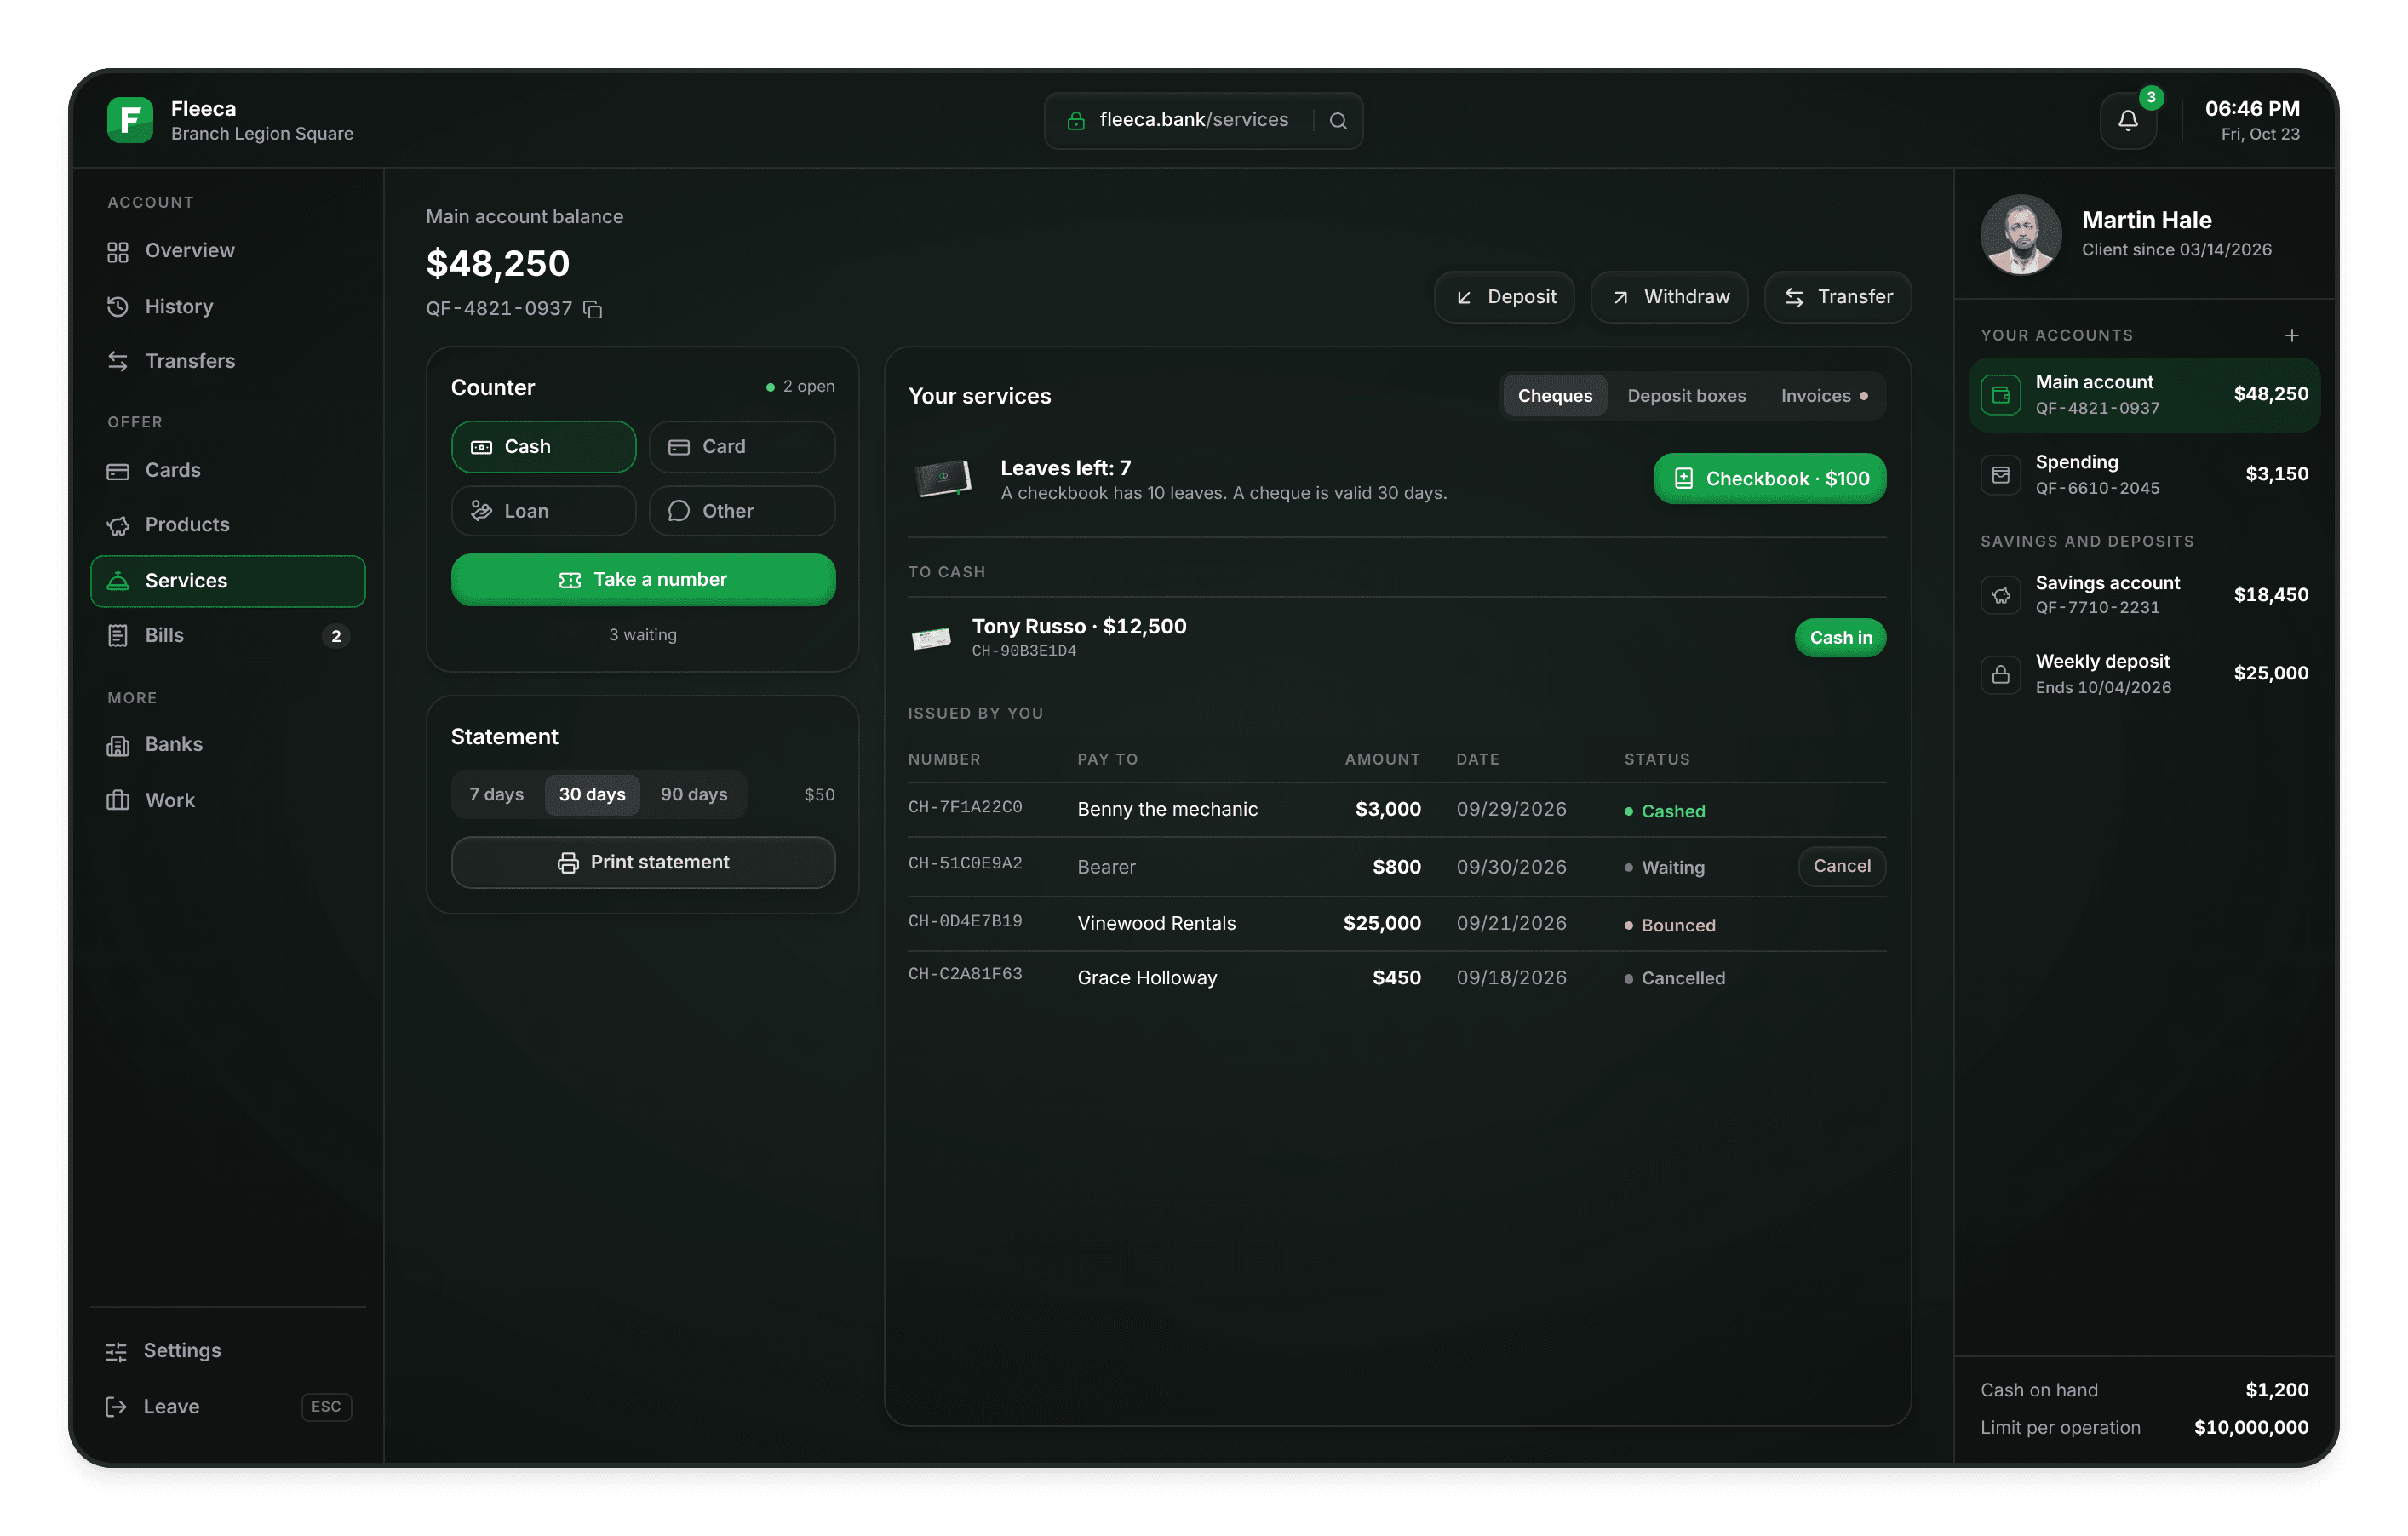Add a new account with the plus icon
2408x1536 pixels.
pyautogui.click(x=2292, y=335)
